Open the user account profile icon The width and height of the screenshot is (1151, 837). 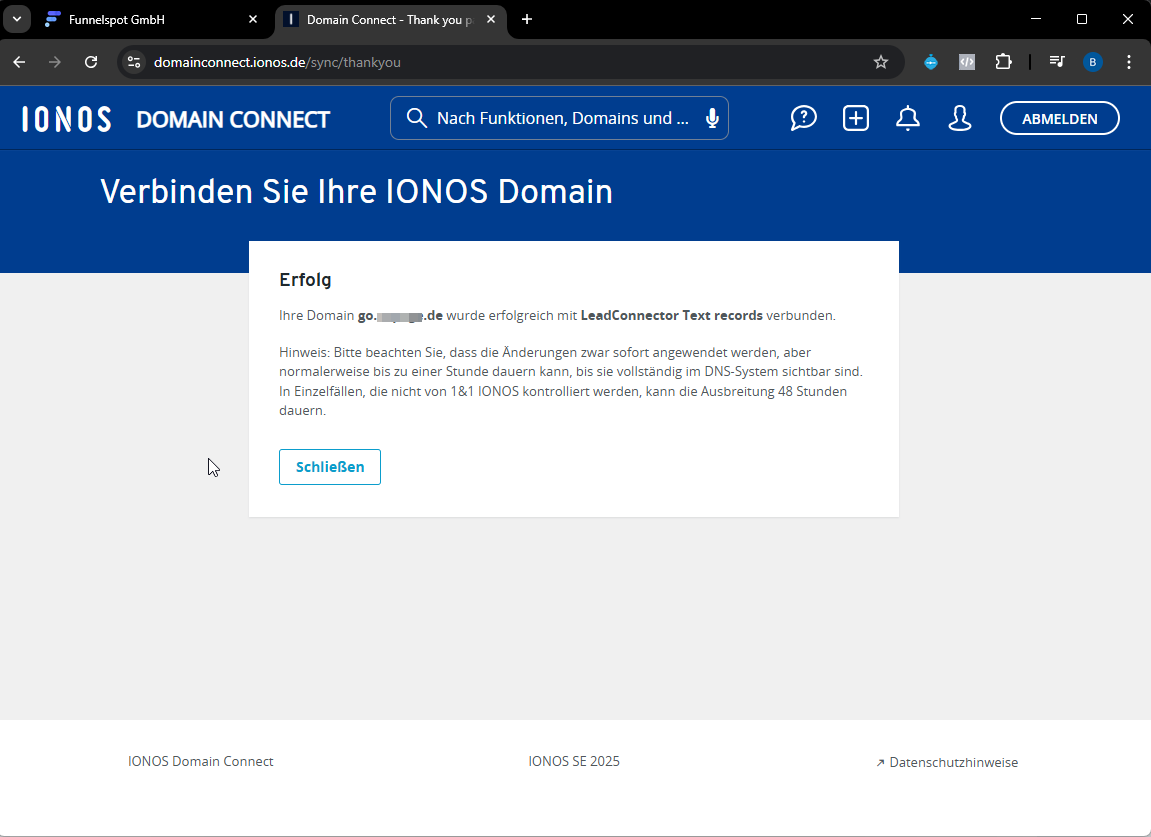point(960,118)
